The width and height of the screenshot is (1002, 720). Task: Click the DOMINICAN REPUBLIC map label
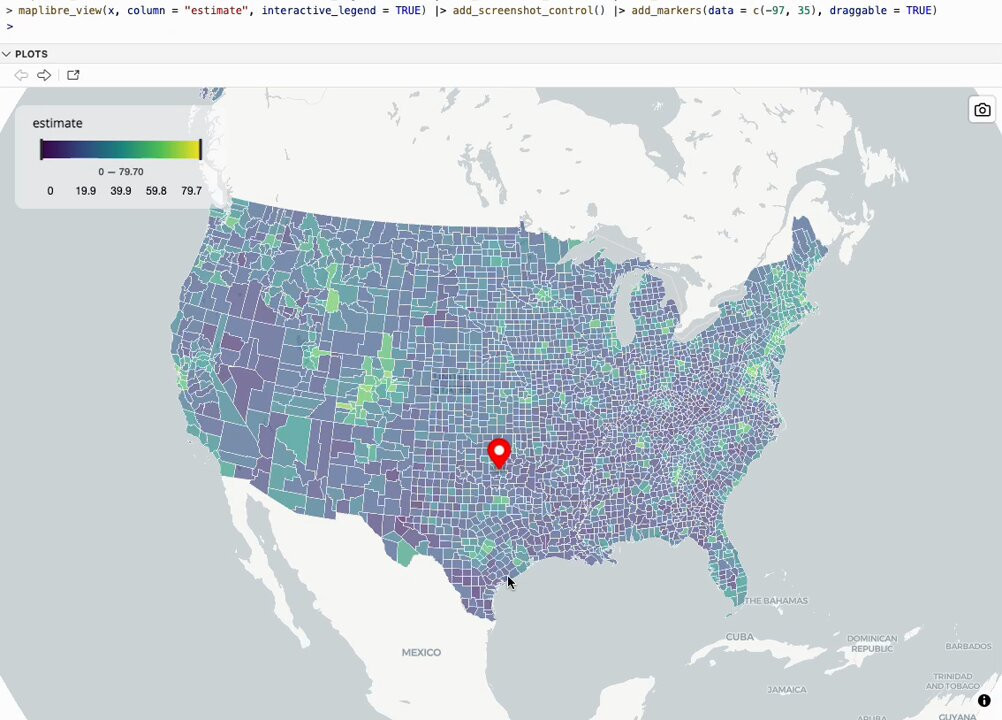click(x=872, y=643)
